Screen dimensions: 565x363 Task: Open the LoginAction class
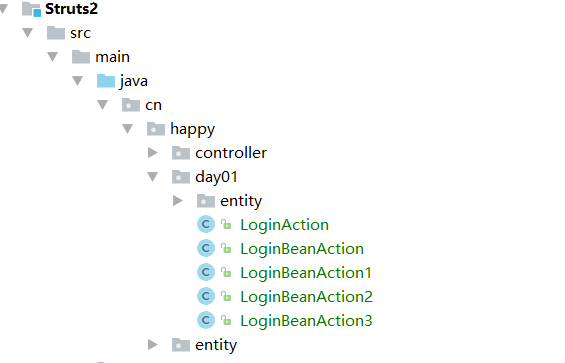(284, 225)
